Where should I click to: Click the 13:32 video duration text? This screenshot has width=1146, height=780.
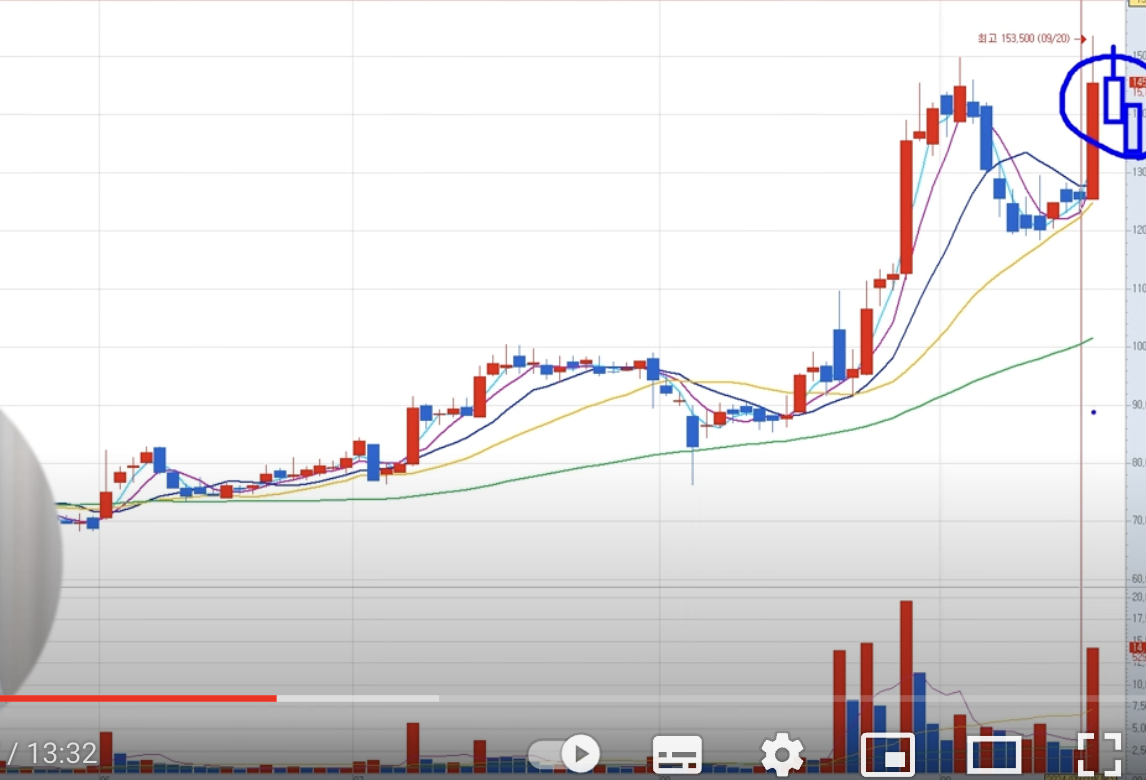coord(61,753)
